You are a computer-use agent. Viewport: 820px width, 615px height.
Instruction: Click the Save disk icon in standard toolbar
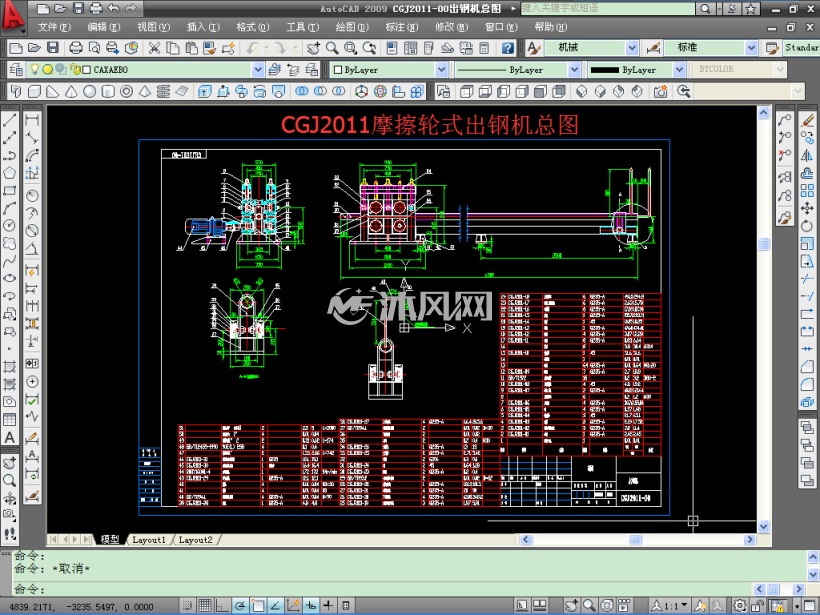pos(53,48)
